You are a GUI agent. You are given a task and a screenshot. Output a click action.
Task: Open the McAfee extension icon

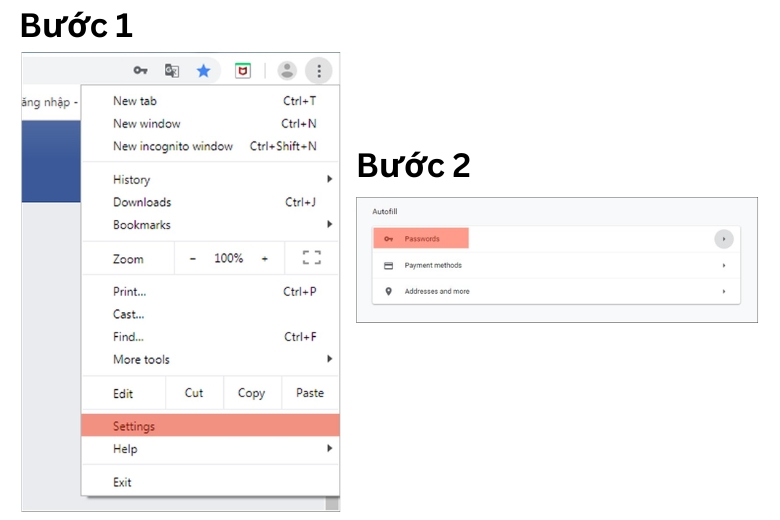[x=242, y=71]
